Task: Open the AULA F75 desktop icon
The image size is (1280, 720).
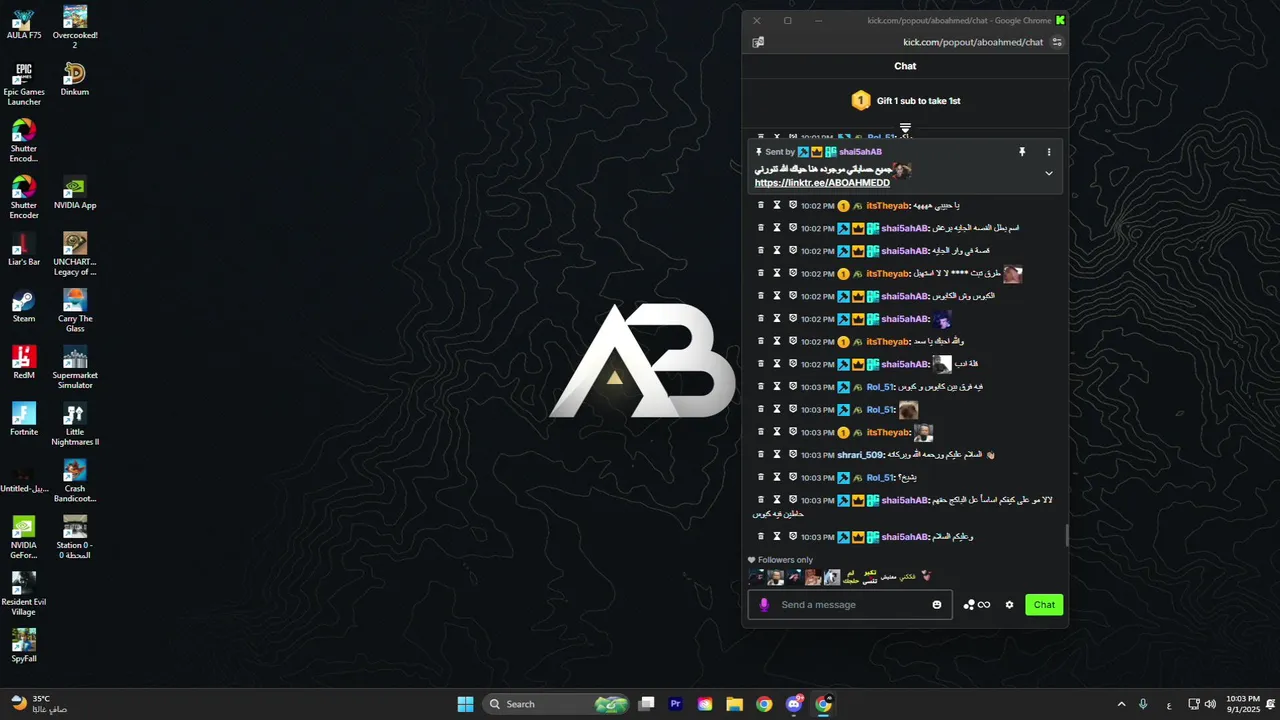Action: coord(23,23)
